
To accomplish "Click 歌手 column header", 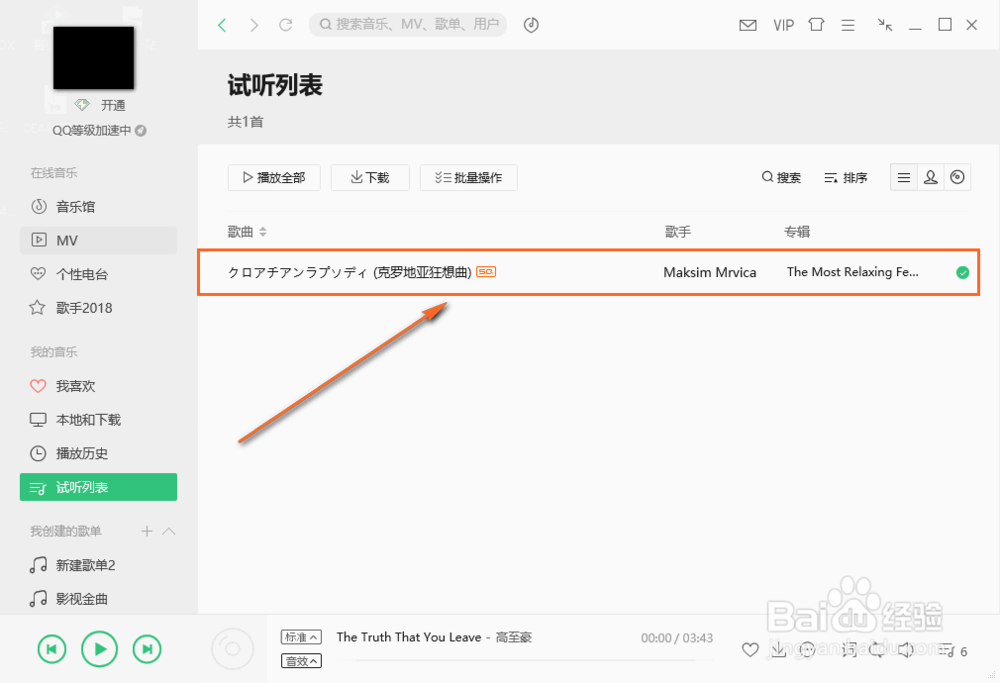I will pos(678,232).
